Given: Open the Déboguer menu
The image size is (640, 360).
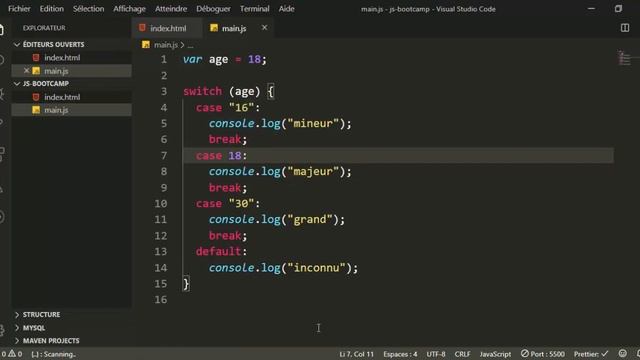Looking at the screenshot, I should (213, 9).
